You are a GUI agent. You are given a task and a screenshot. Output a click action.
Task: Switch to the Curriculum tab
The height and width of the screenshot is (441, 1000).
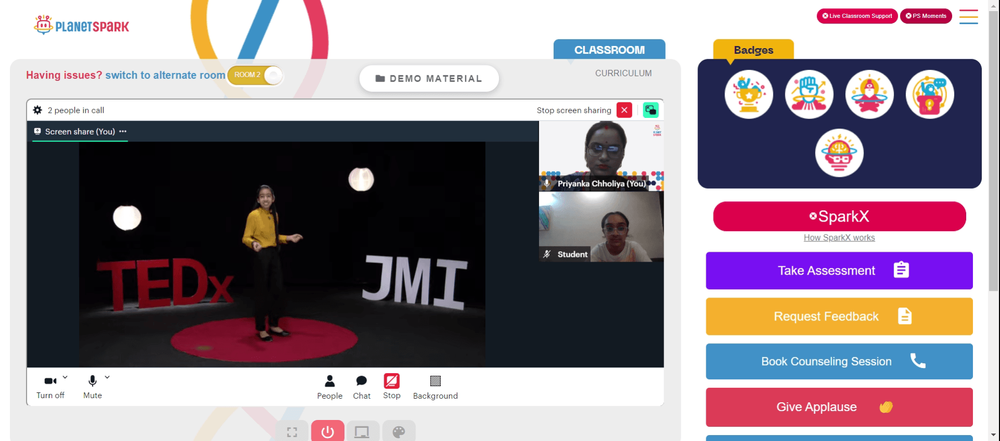(x=623, y=73)
